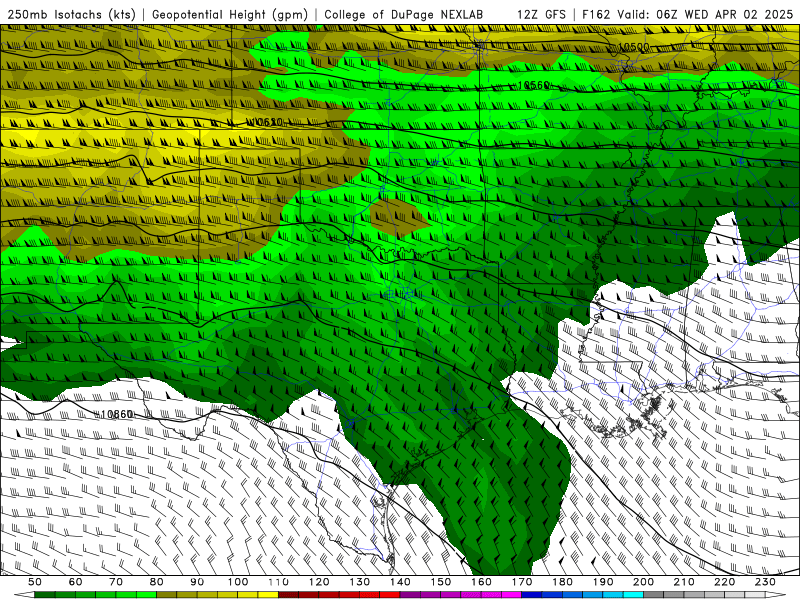Click the 90 label on the color scale
The height and width of the screenshot is (600, 800).
(x=197, y=582)
